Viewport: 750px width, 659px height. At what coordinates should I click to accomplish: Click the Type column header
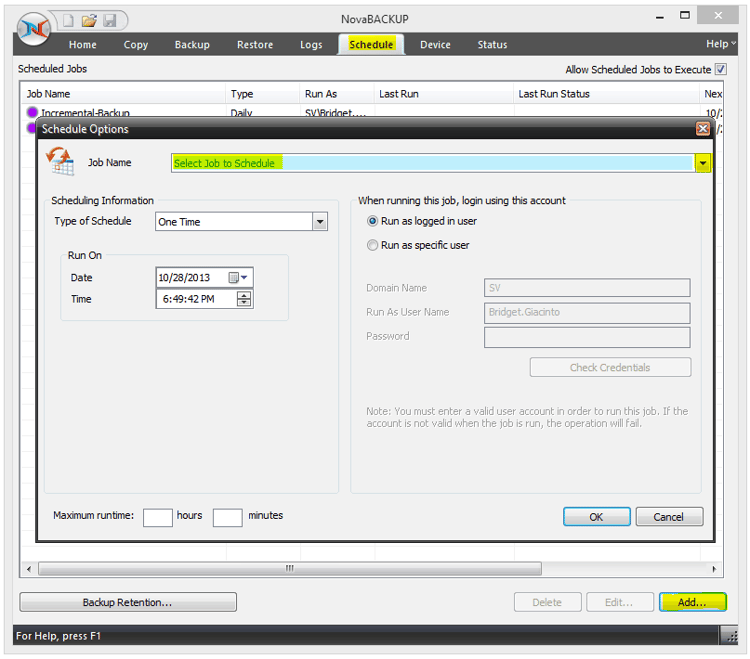(x=262, y=94)
